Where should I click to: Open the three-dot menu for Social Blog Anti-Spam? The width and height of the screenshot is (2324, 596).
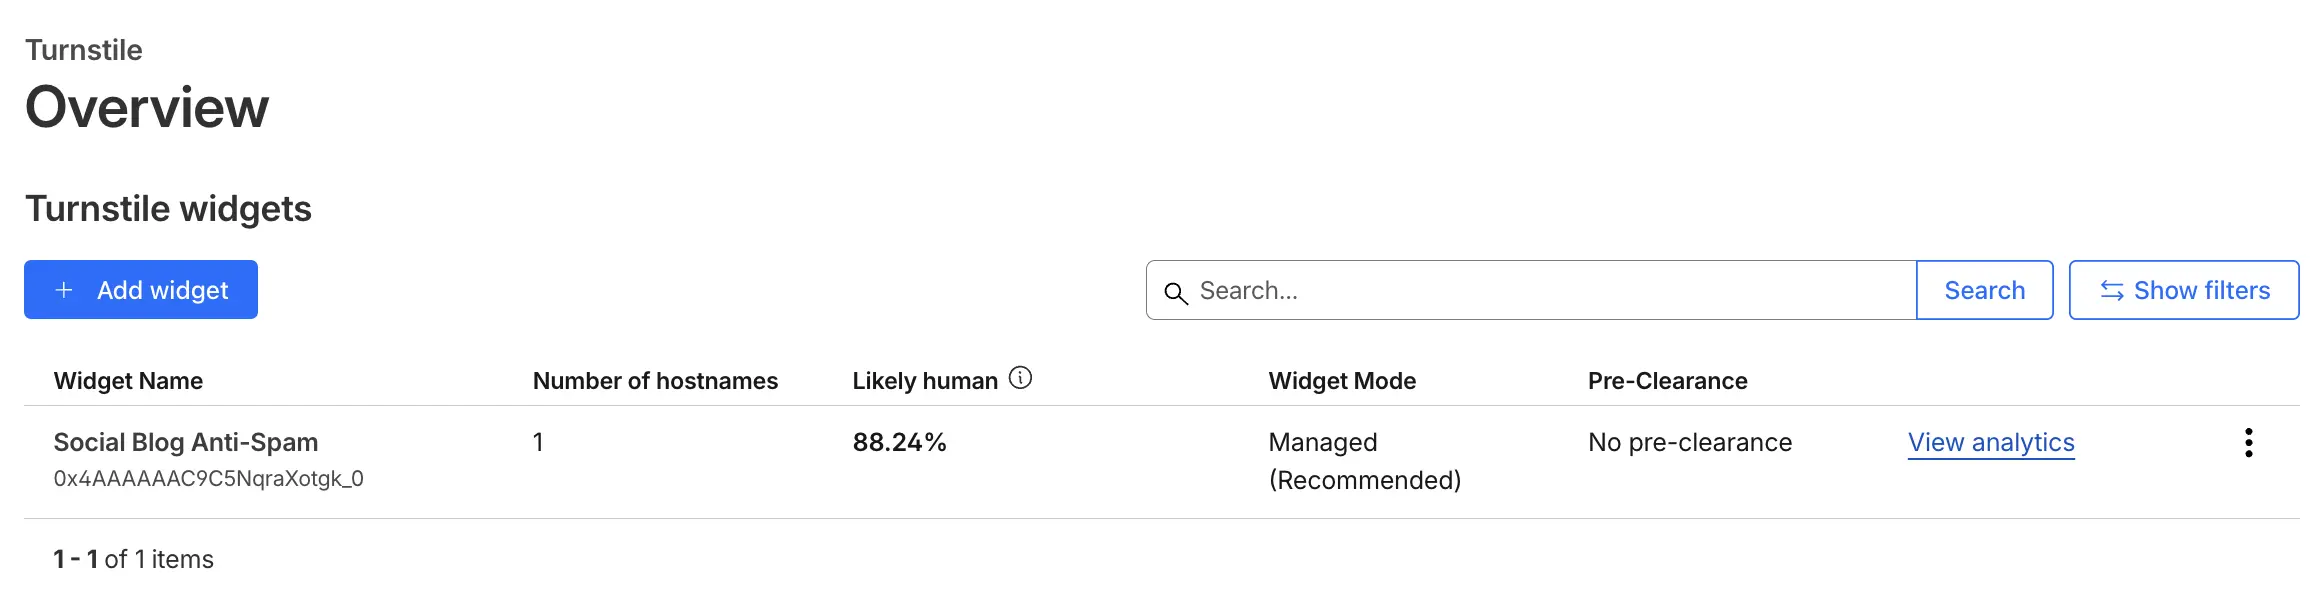click(2248, 442)
